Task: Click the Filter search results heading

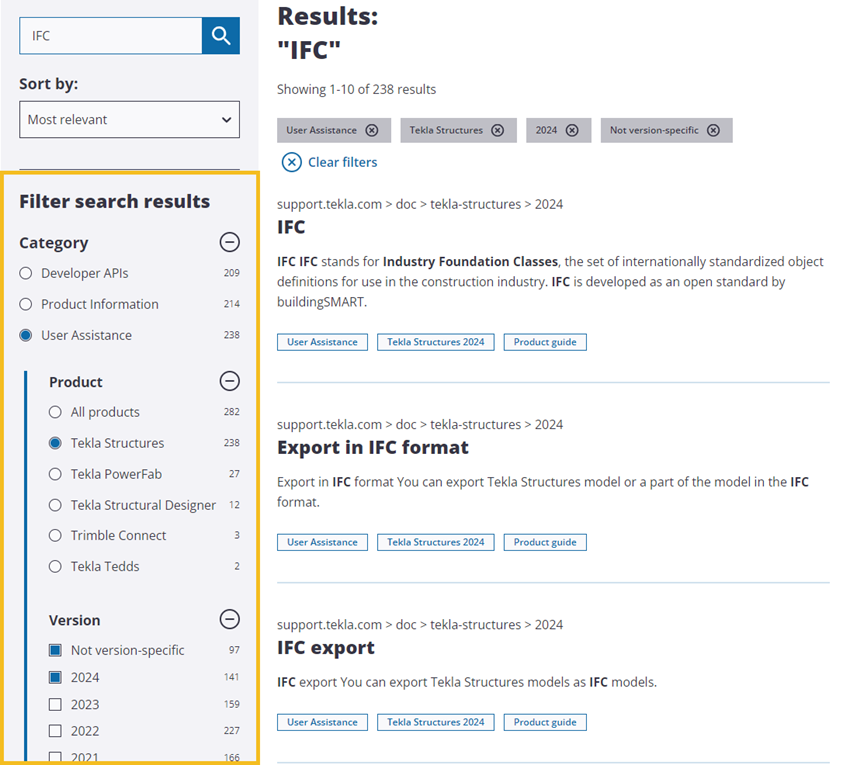Action: [x=114, y=202]
